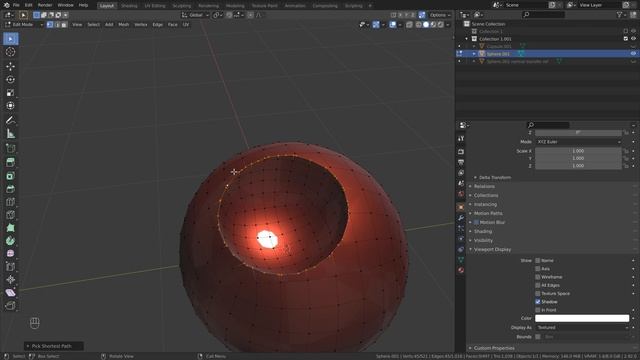The image size is (640, 360).
Task: Enable the Name show checkbox
Action: pos(538,260)
